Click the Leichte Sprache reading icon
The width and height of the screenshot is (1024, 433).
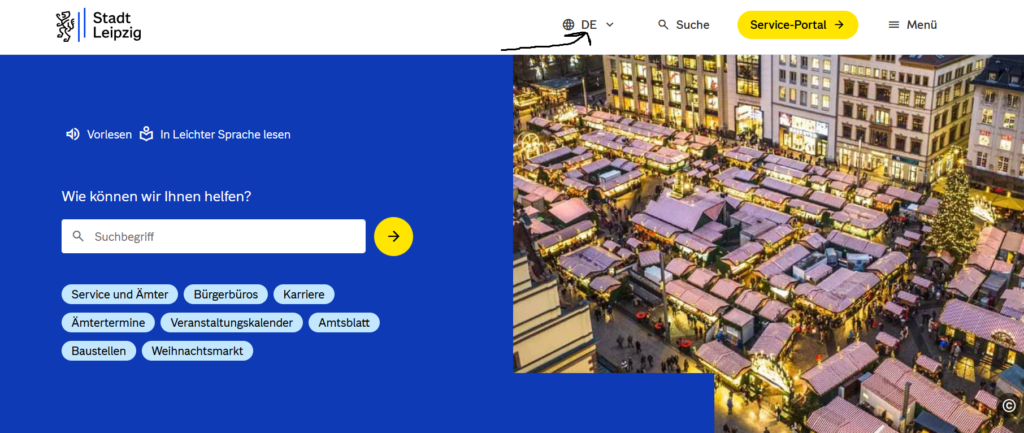pos(146,134)
